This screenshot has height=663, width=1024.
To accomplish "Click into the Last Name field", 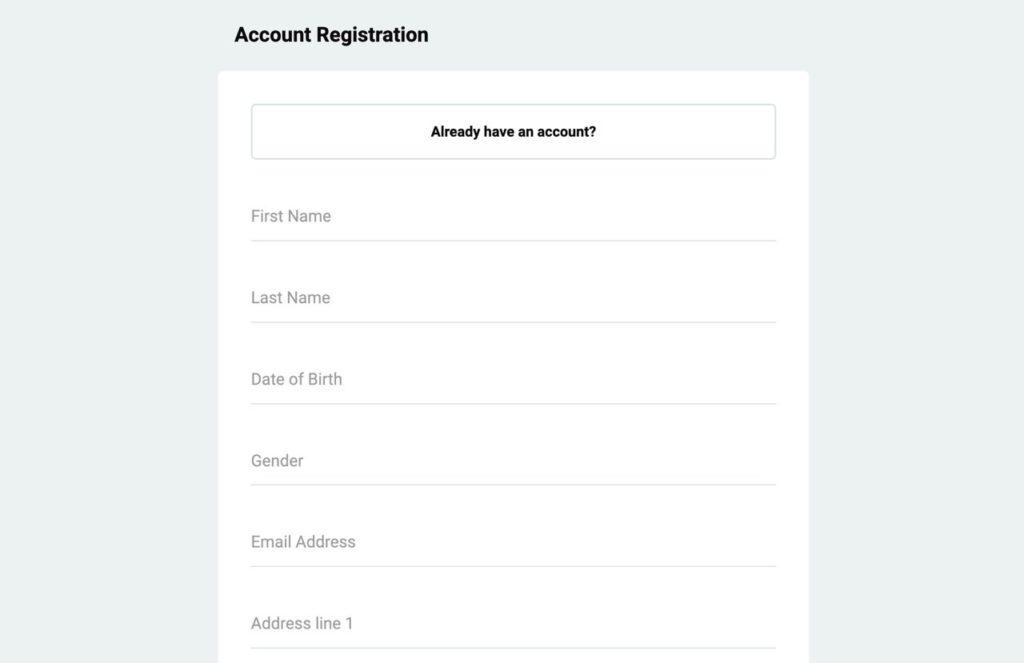I will tap(513, 298).
